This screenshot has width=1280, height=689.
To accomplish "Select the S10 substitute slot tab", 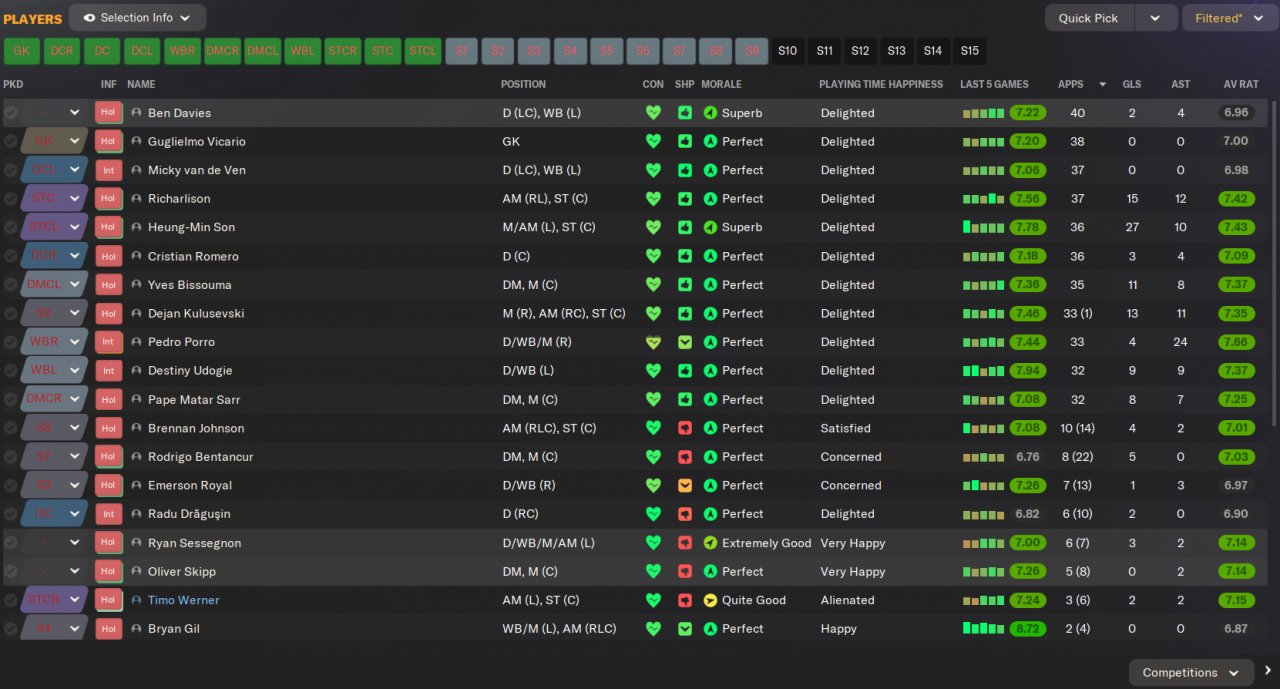I will [x=788, y=51].
